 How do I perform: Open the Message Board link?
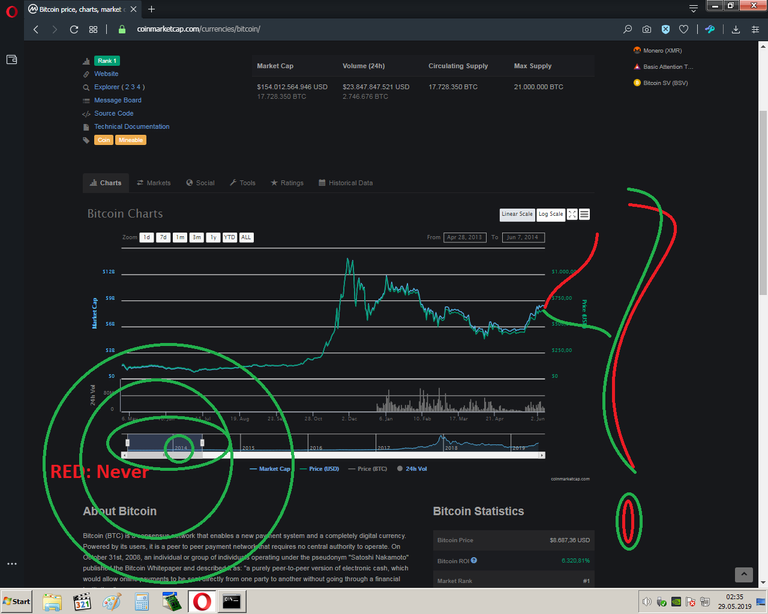(118, 100)
